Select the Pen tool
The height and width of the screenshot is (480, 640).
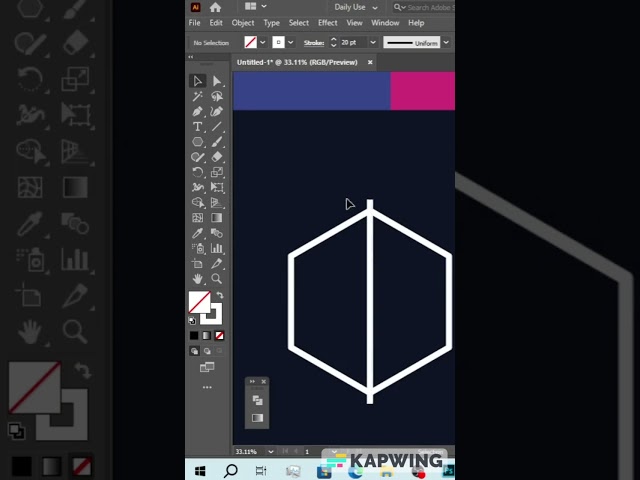[x=198, y=111]
